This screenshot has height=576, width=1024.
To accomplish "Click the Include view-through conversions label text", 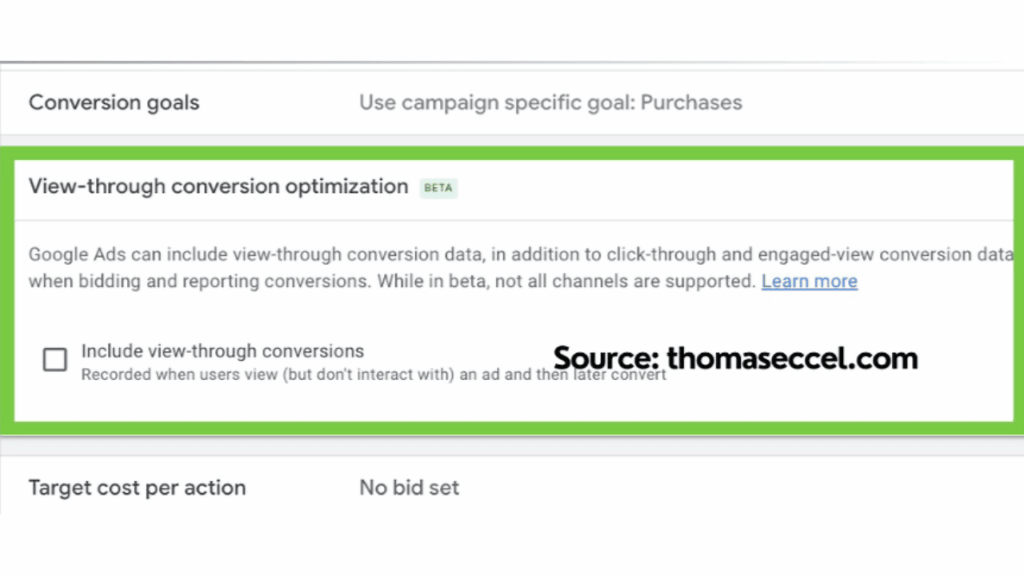I will point(222,351).
